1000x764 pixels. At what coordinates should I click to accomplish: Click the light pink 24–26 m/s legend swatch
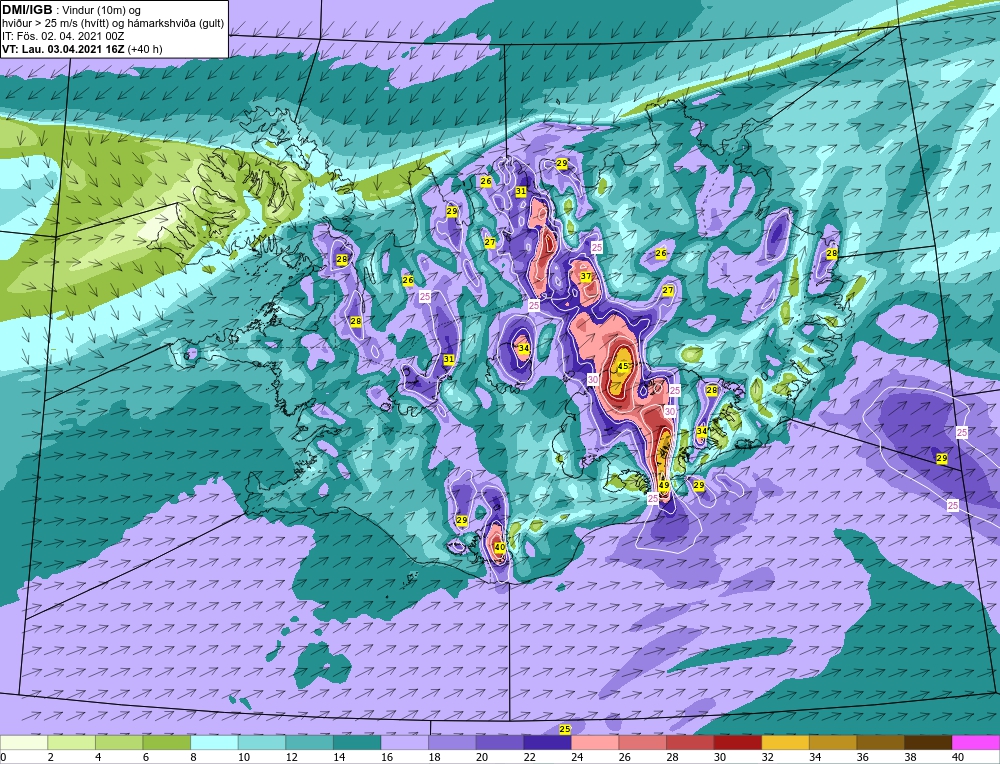[x=595, y=743]
